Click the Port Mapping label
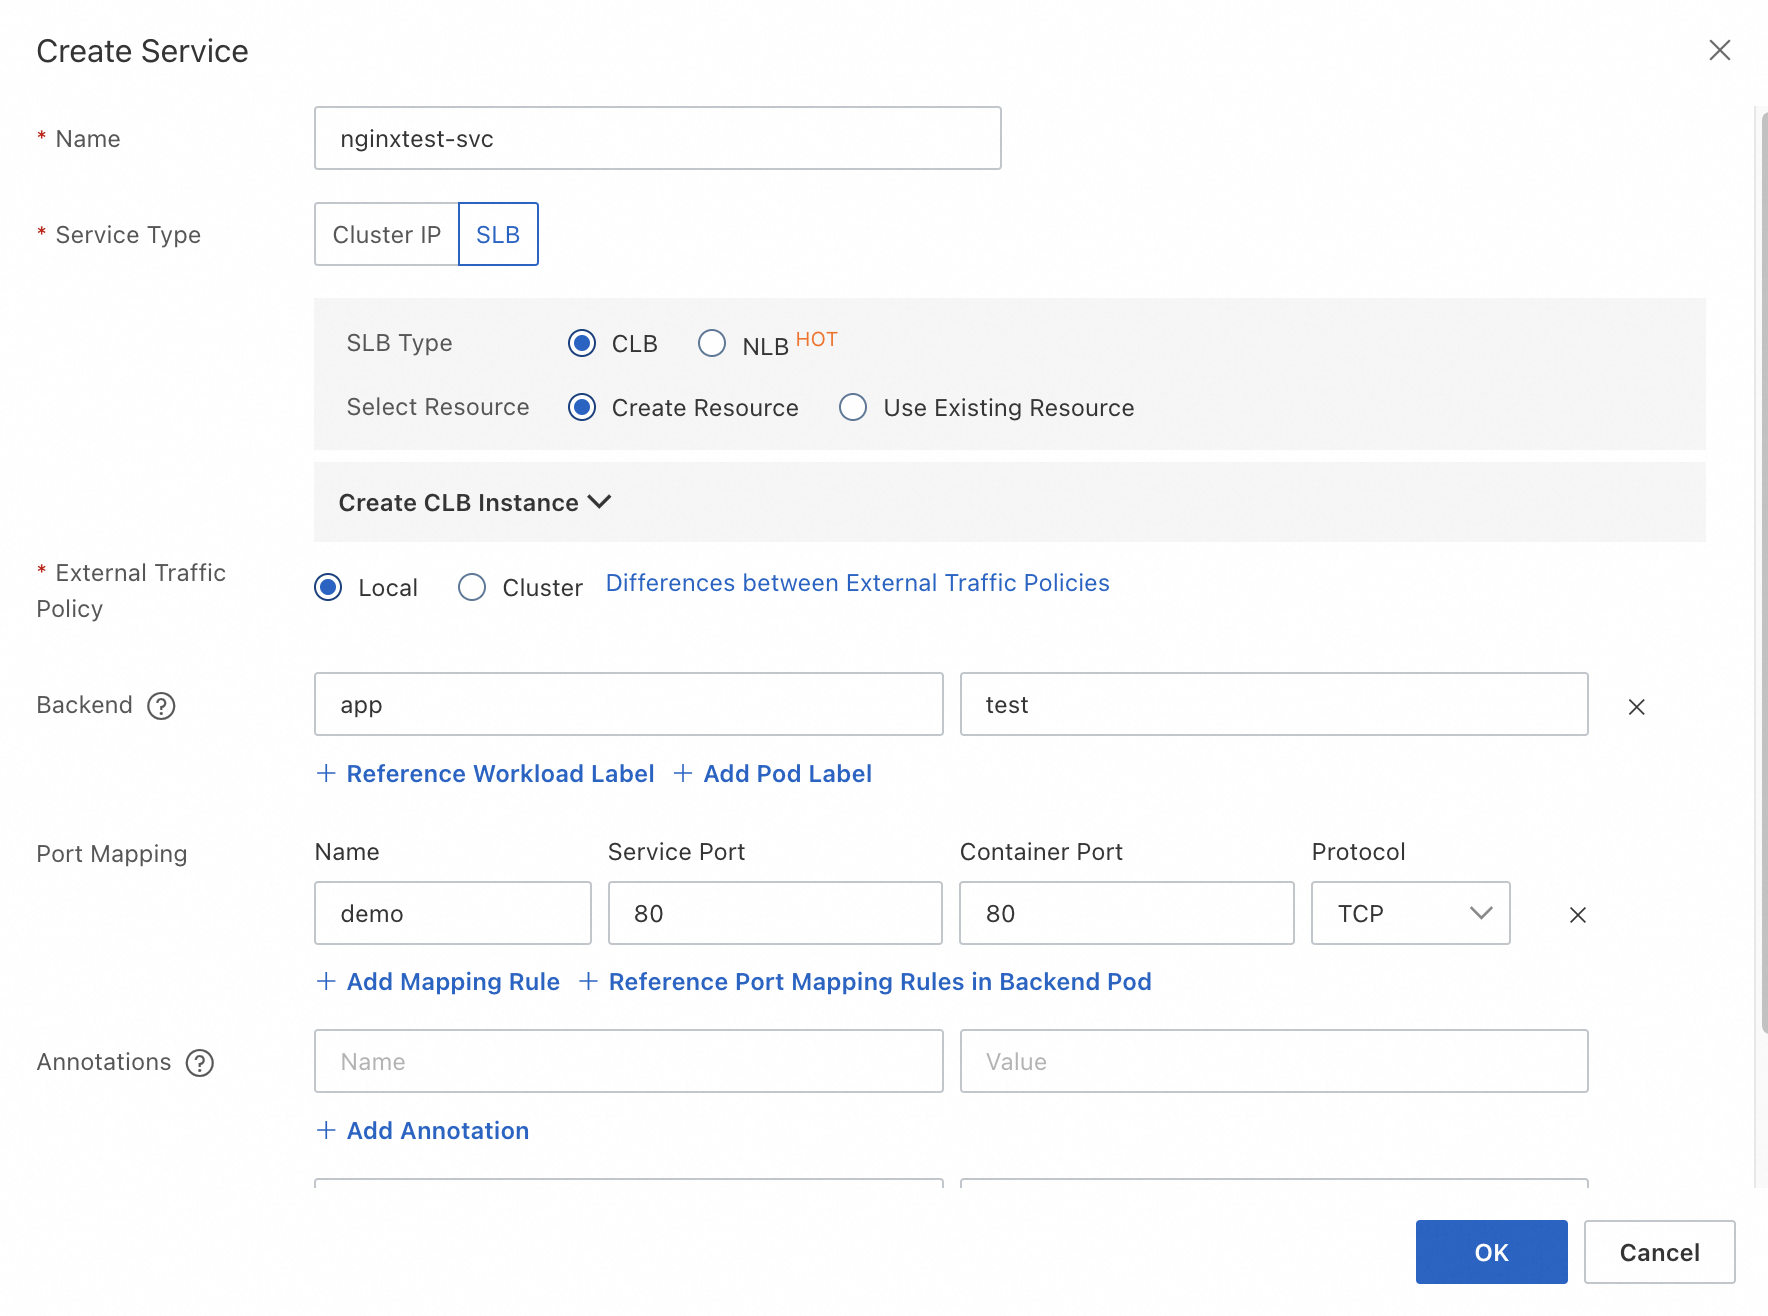The height and width of the screenshot is (1316, 1768). coord(112,854)
